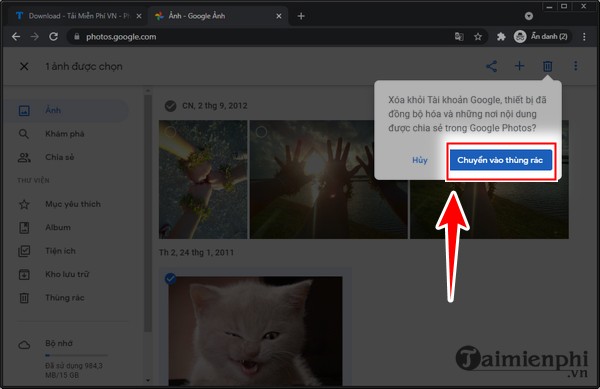Close the 'Download - Tải Miễn Phí VN' tab
600x389 pixels.
(139, 16)
